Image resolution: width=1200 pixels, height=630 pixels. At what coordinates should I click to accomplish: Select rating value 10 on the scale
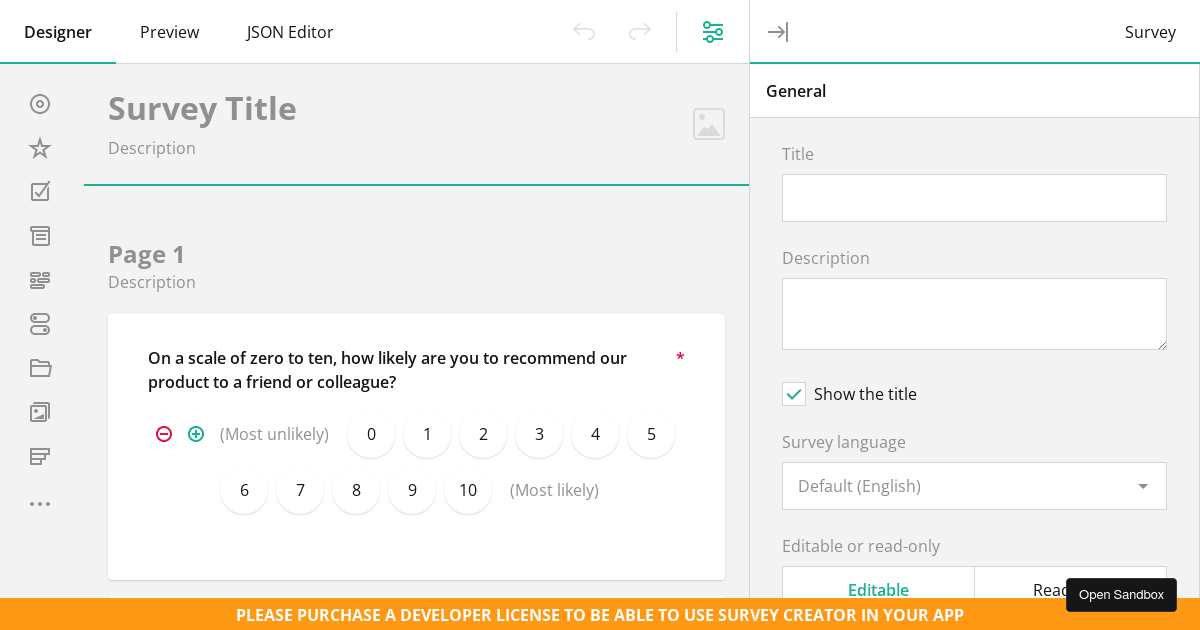click(x=468, y=490)
